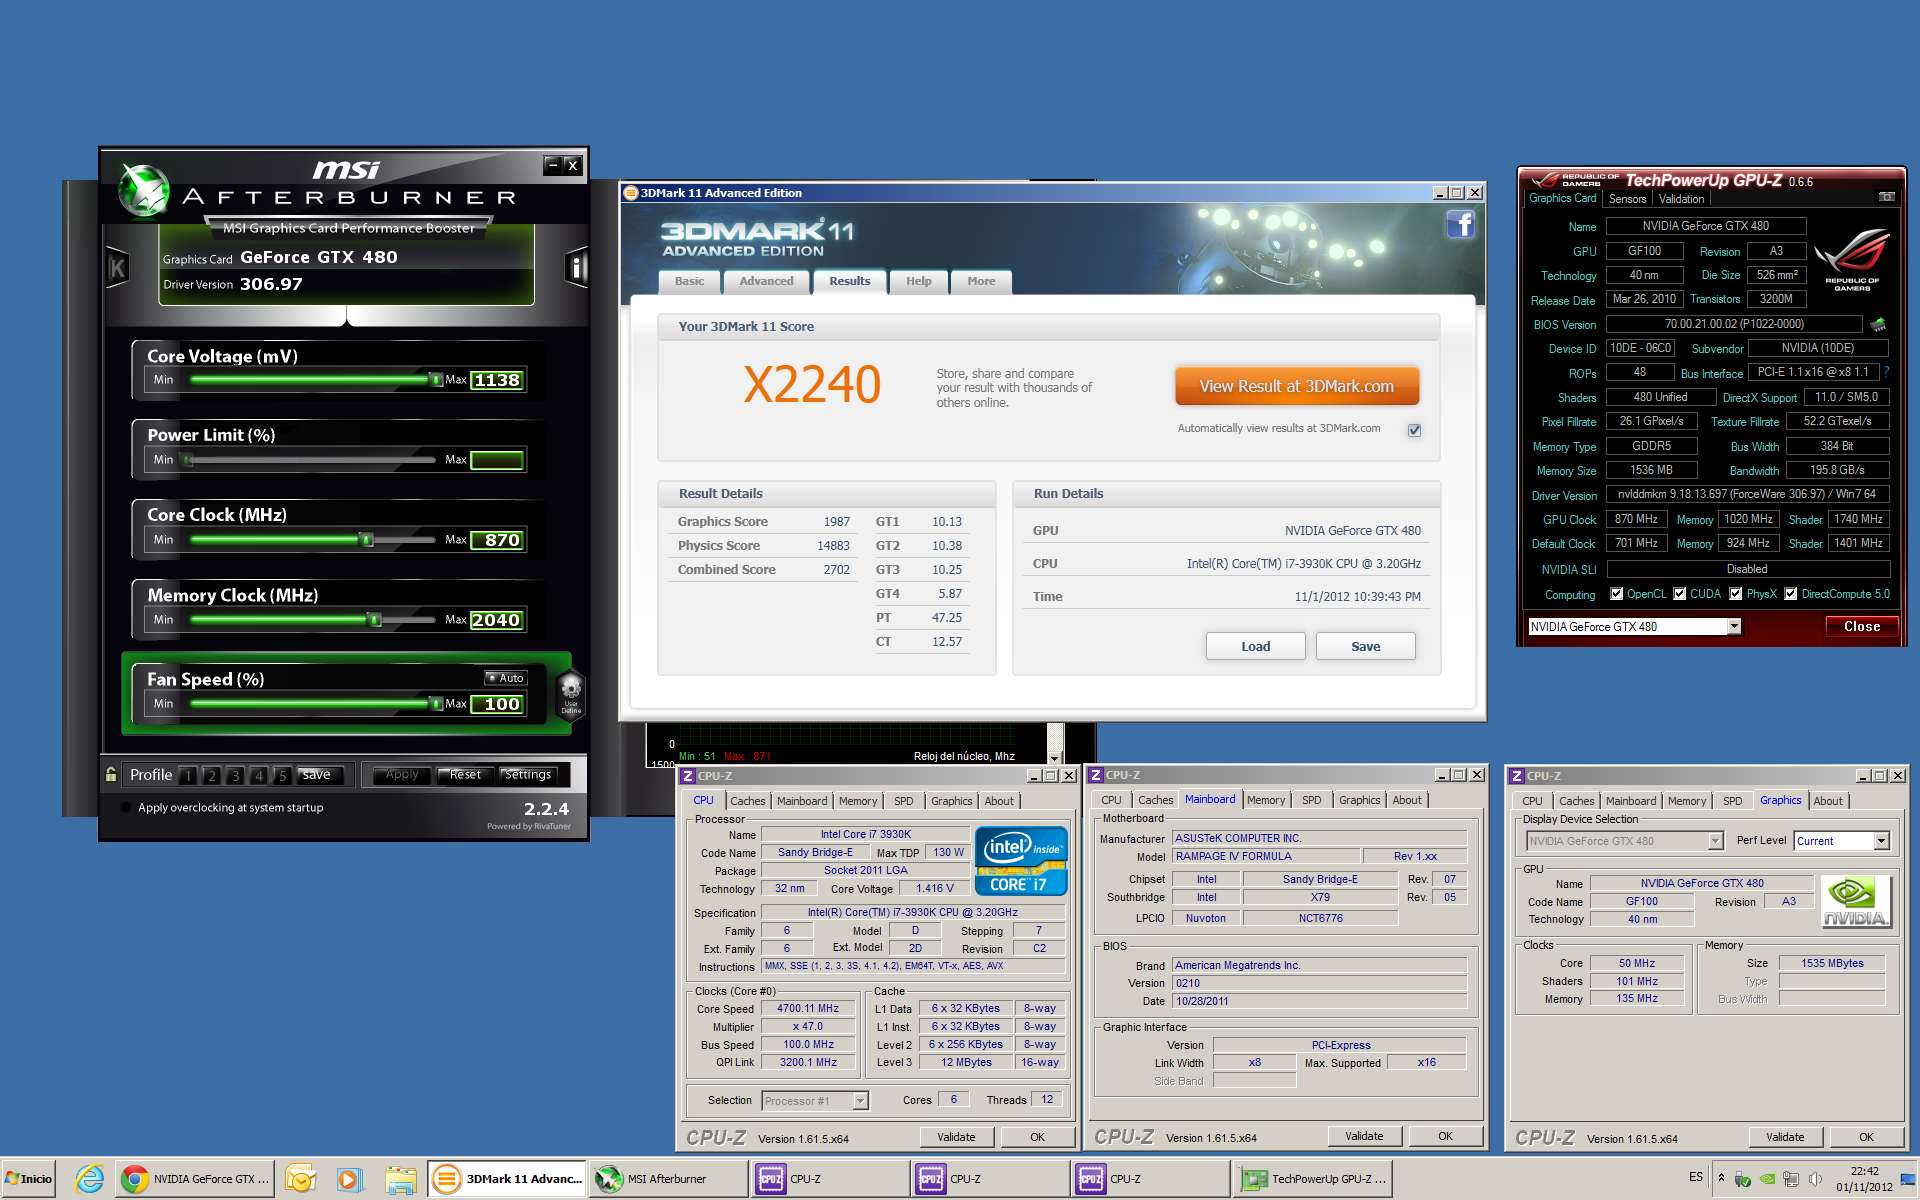Open Internet Explorer from the taskbar
This screenshot has height=1200, width=1920.
click(x=89, y=1179)
